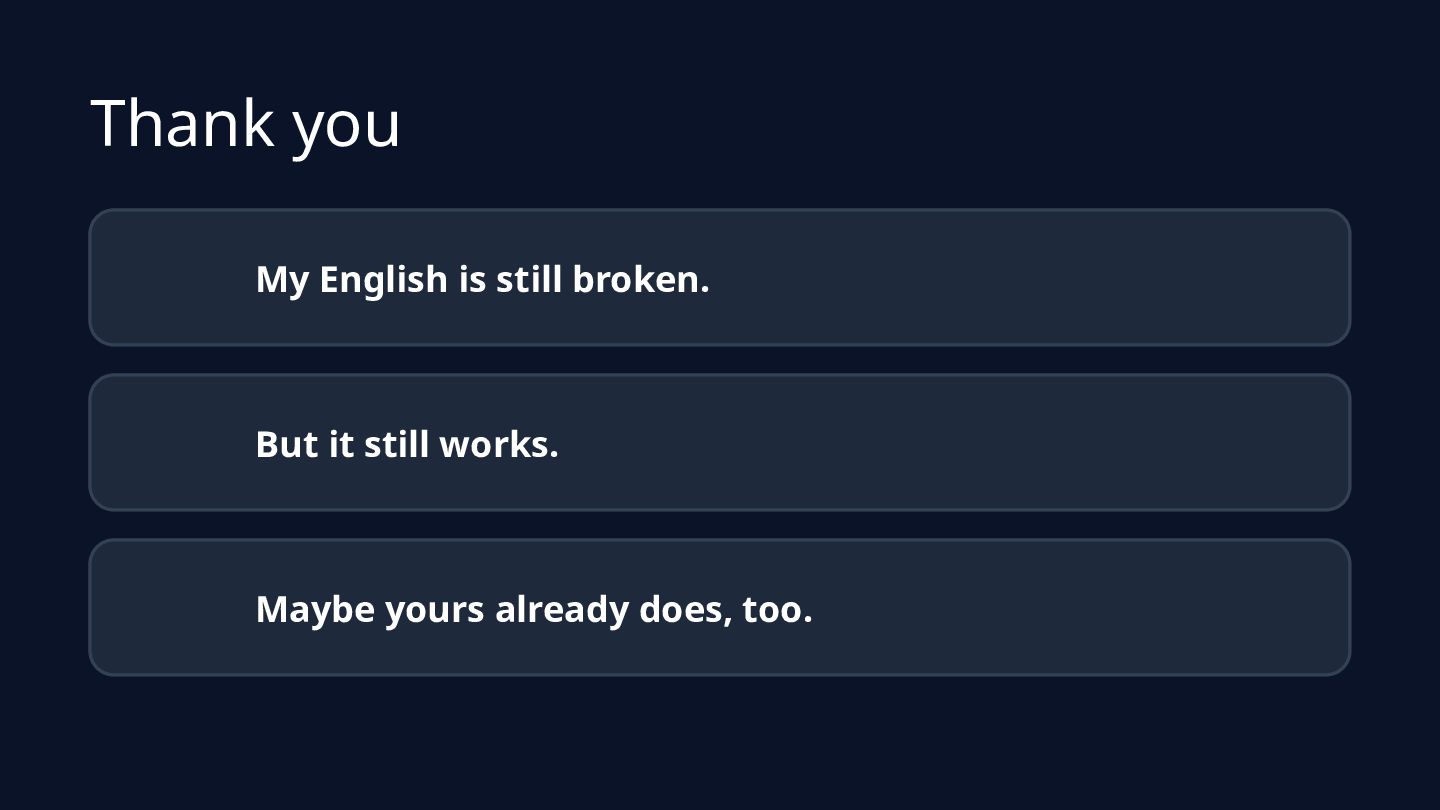Click the word "My" in first card

[x=282, y=281]
